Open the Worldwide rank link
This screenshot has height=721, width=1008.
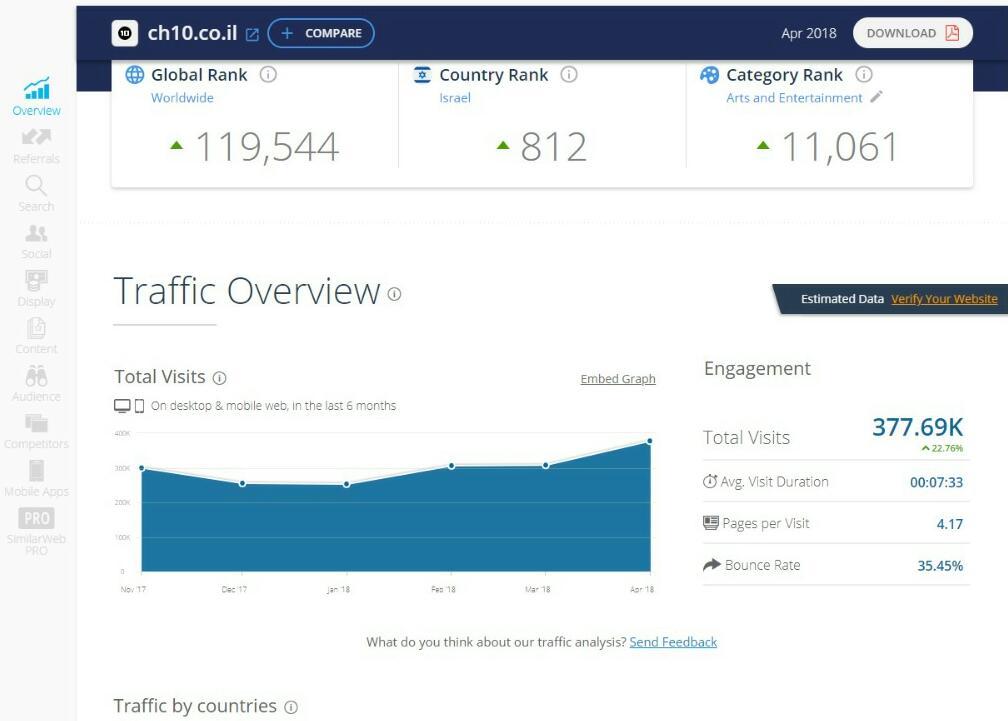pos(182,98)
